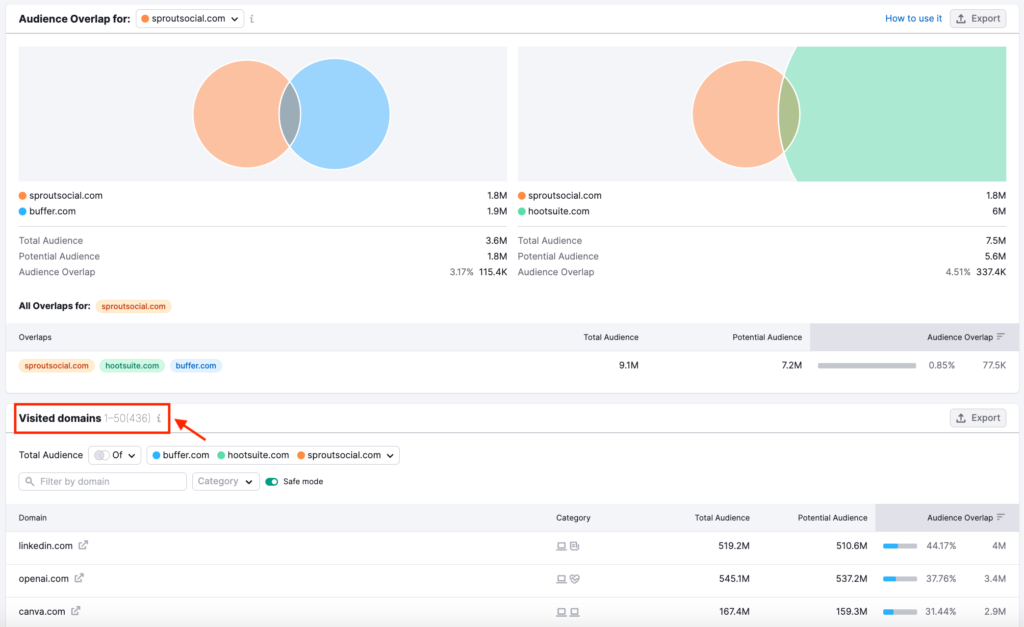Image resolution: width=1024 pixels, height=627 pixels.
Task: Click heart category icon in openai.com row
Action: click(x=575, y=579)
